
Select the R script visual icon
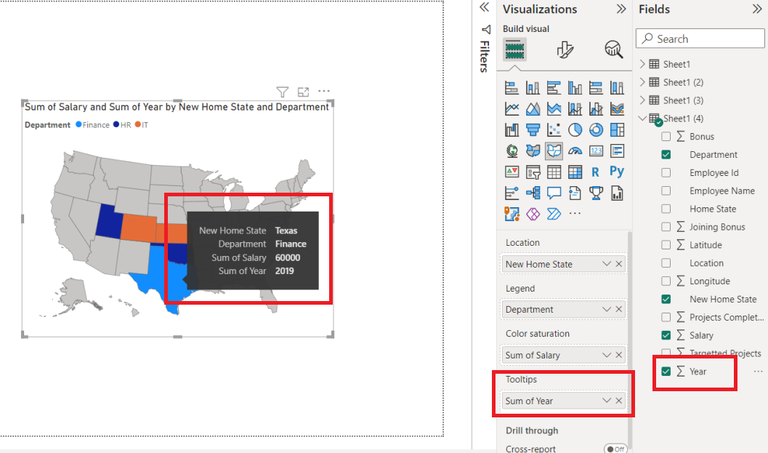(x=596, y=172)
